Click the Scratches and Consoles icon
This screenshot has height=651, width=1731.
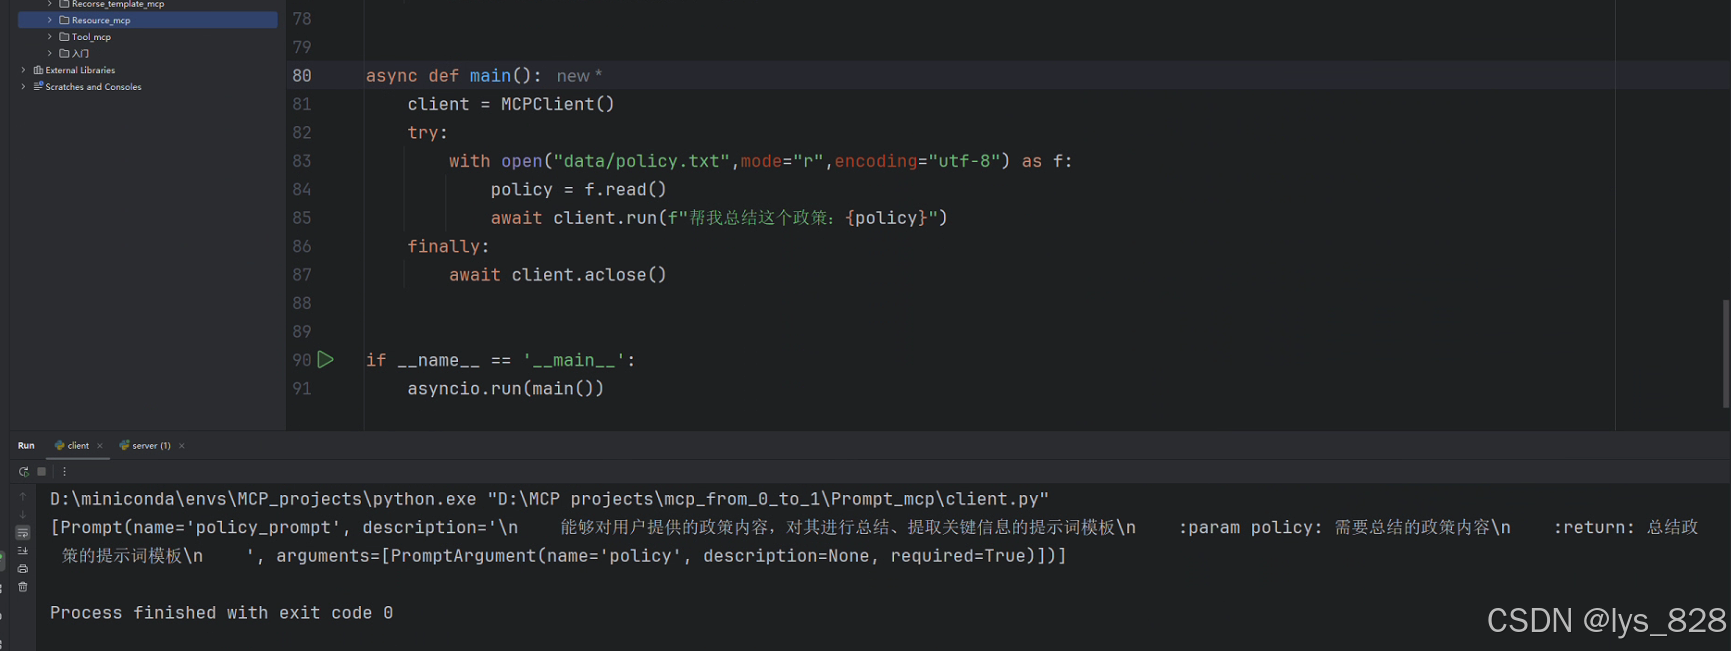(x=38, y=86)
